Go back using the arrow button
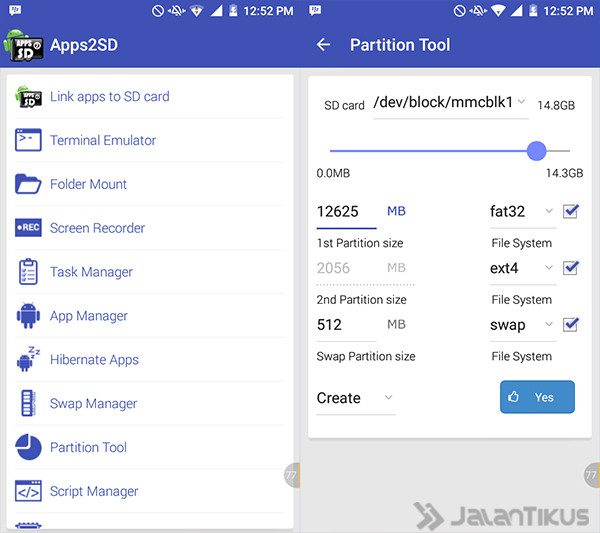The image size is (600, 533). click(x=323, y=45)
